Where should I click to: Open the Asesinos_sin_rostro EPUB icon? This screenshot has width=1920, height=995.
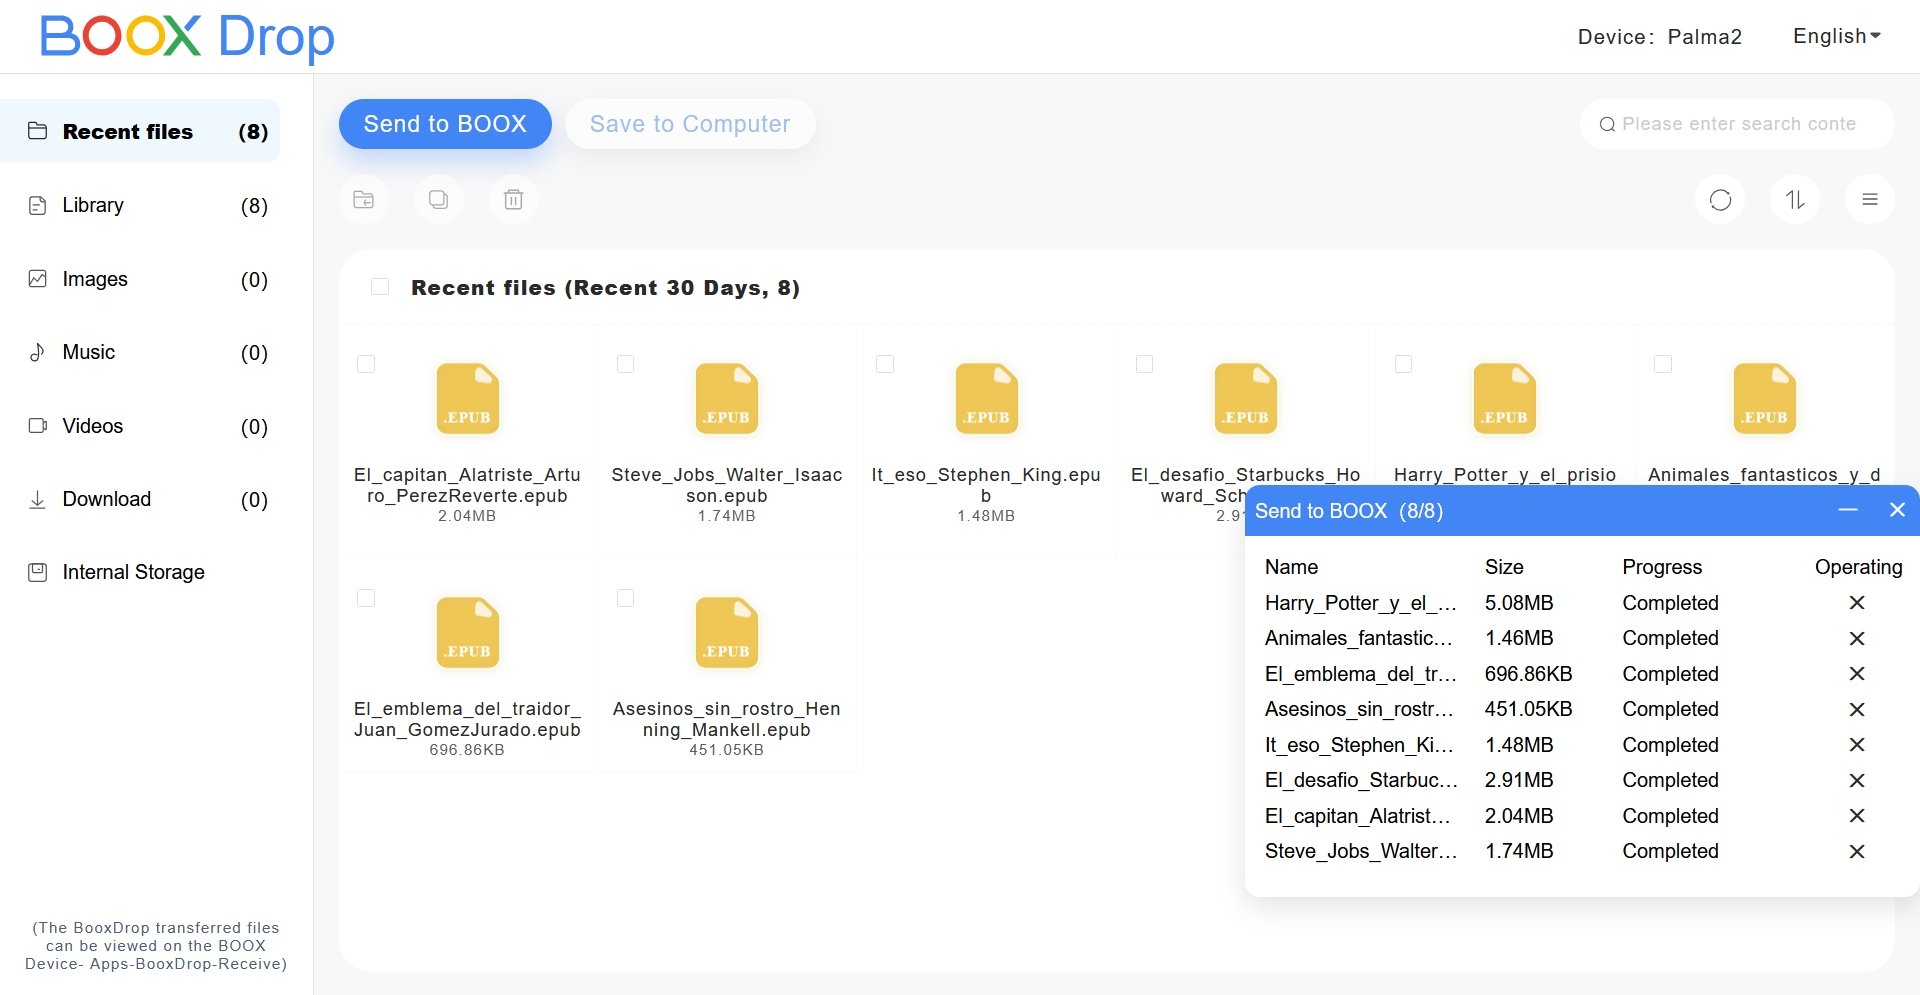tap(727, 632)
